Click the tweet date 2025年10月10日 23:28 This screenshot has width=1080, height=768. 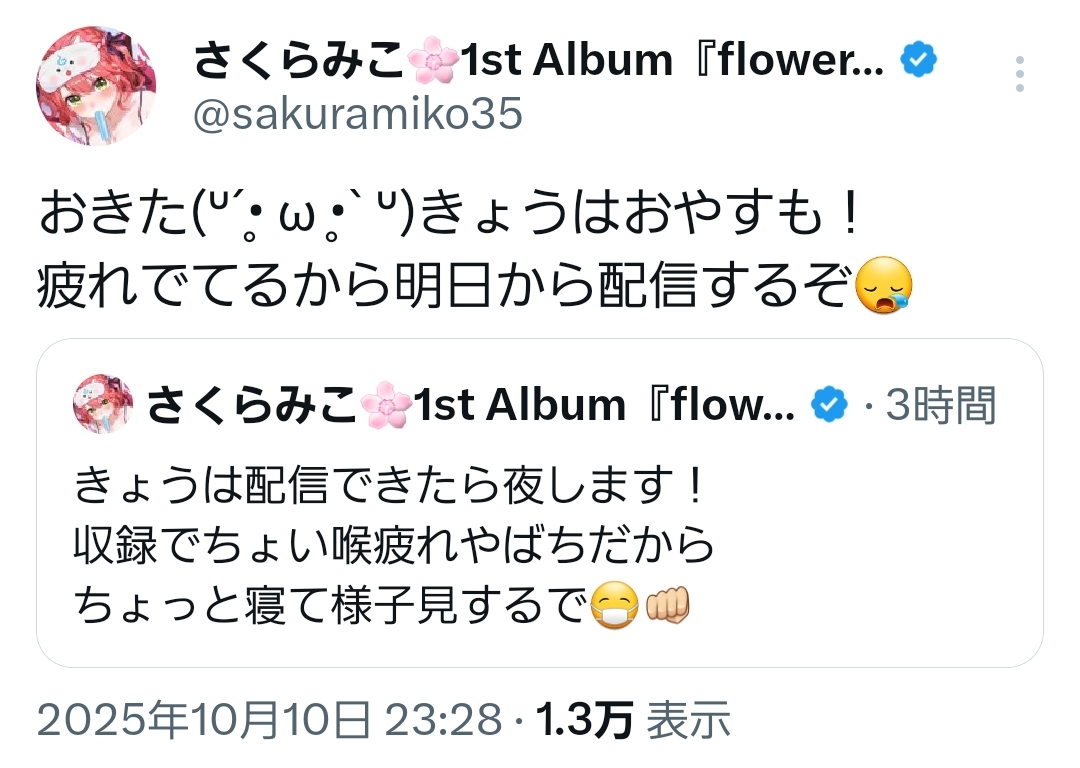click(268, 720)
